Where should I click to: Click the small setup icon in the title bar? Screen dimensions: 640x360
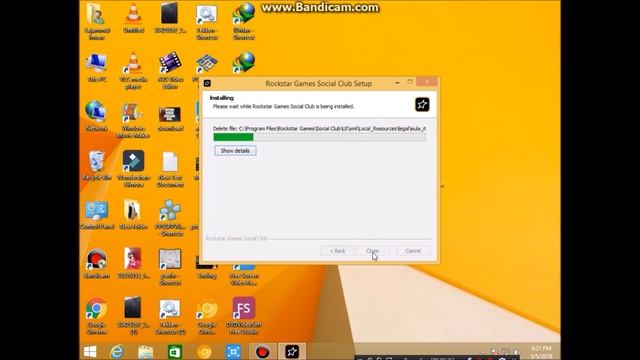click(x=207, y=83)
